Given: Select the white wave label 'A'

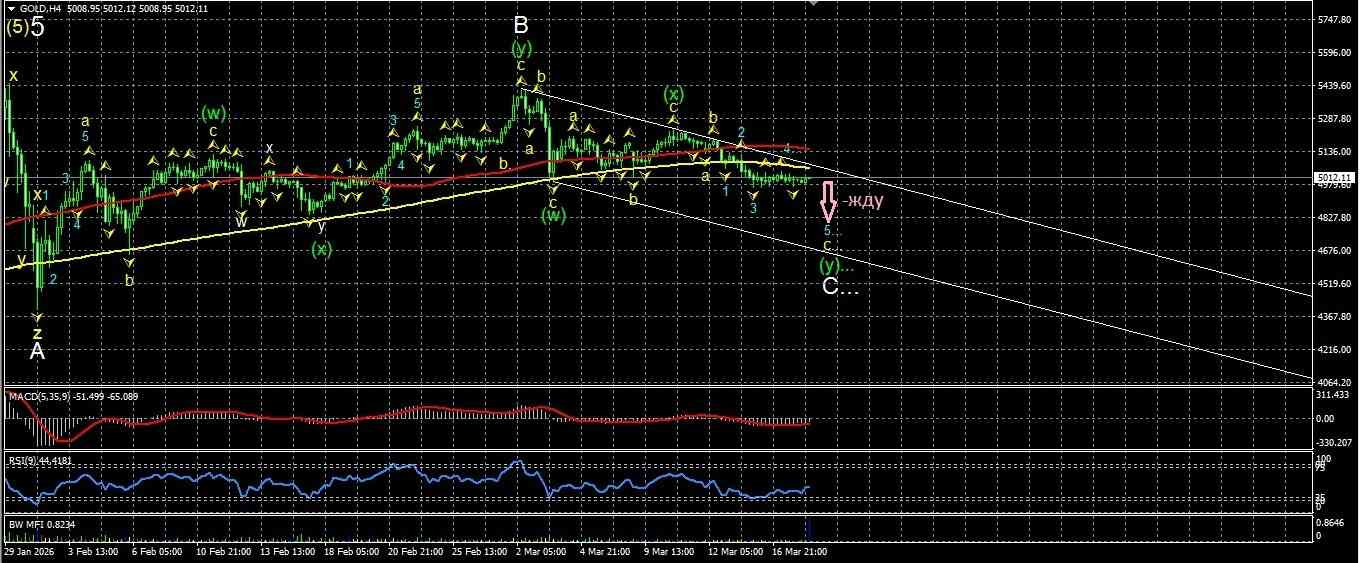Looking at the screenshot, I should point(37,351).
